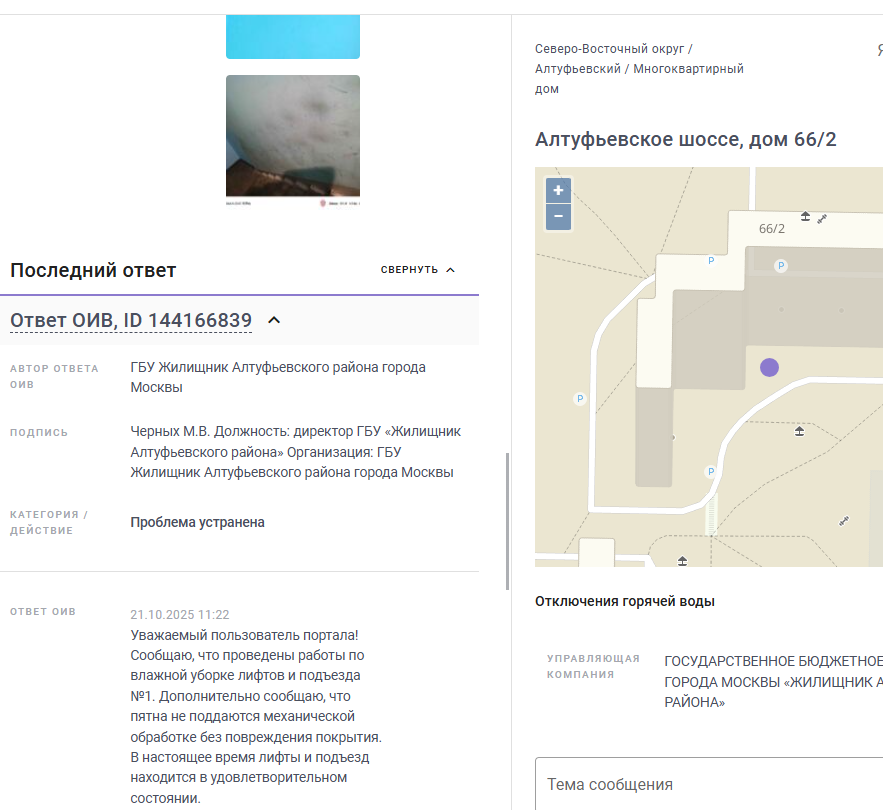Zoom in on the map with plus button

click(558, 190)
